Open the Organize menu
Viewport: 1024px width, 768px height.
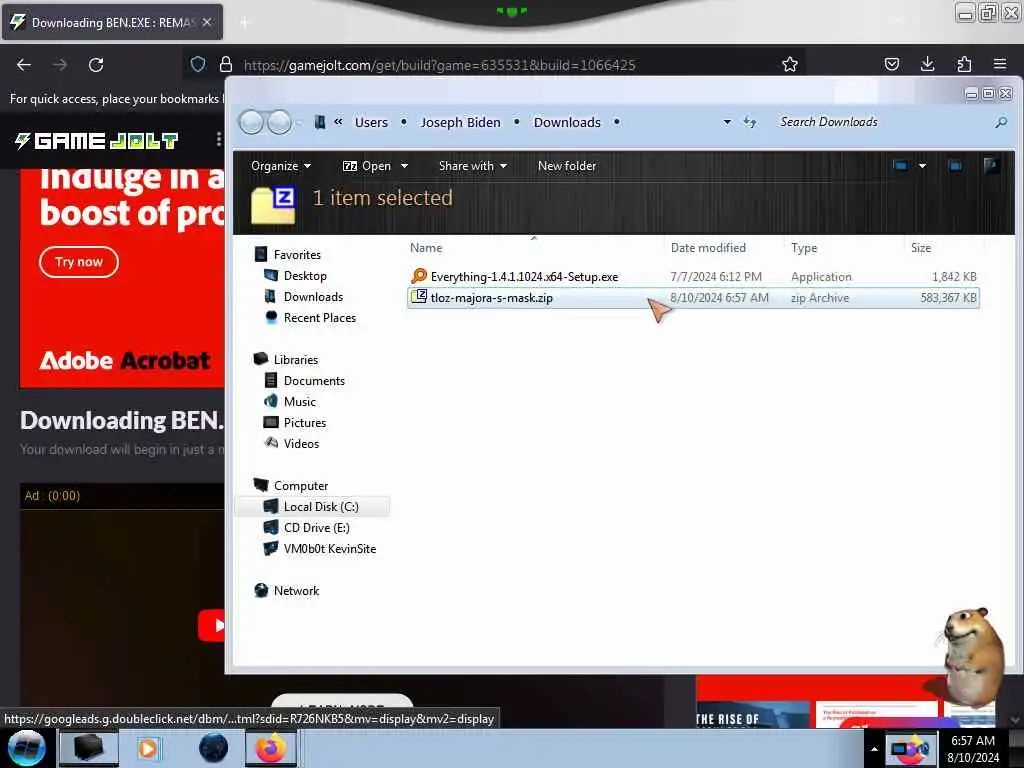click(x=281, y=166)
